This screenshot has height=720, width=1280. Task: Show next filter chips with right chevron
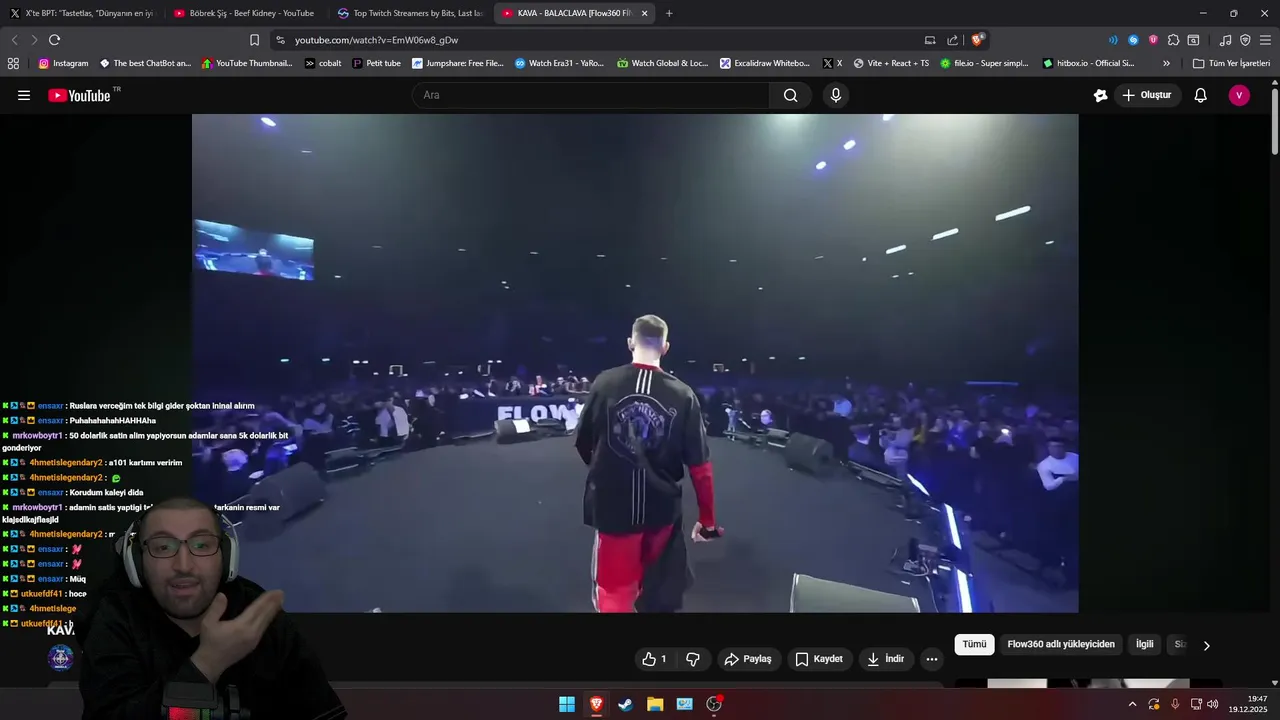1206,645
